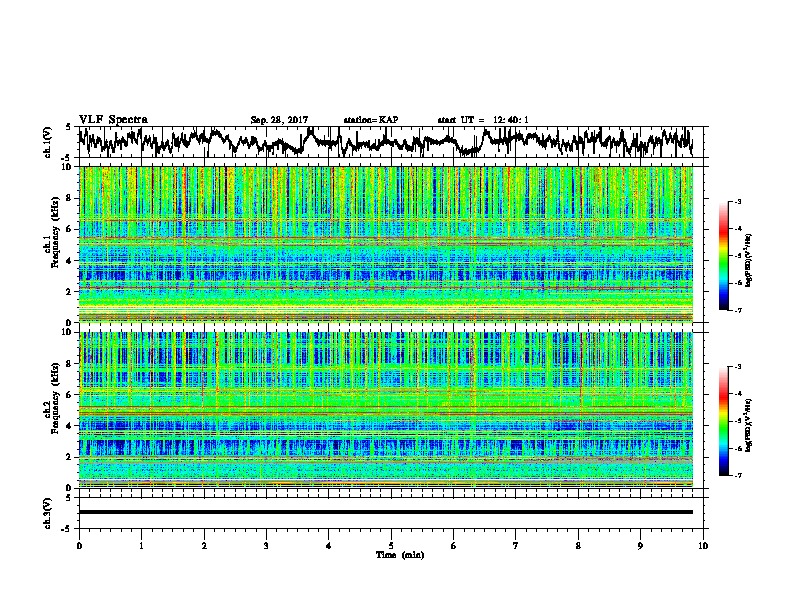Image resolution: width=792 pixels, height=612 pixels.
Task: Click the time axis tick label "10"
Action: (x=703, y=546)
